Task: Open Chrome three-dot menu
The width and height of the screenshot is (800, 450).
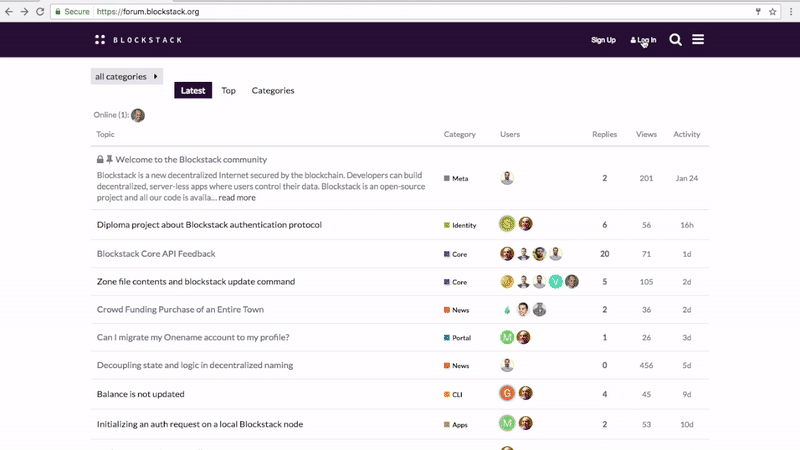Action: pos(791,11)
